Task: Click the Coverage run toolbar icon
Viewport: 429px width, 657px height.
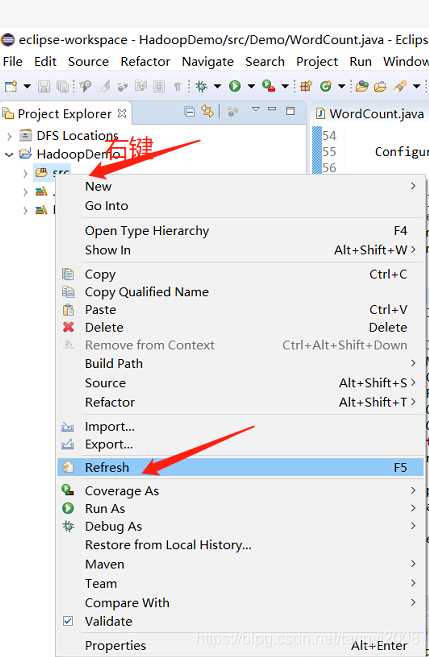Action: tap(269, 86)
